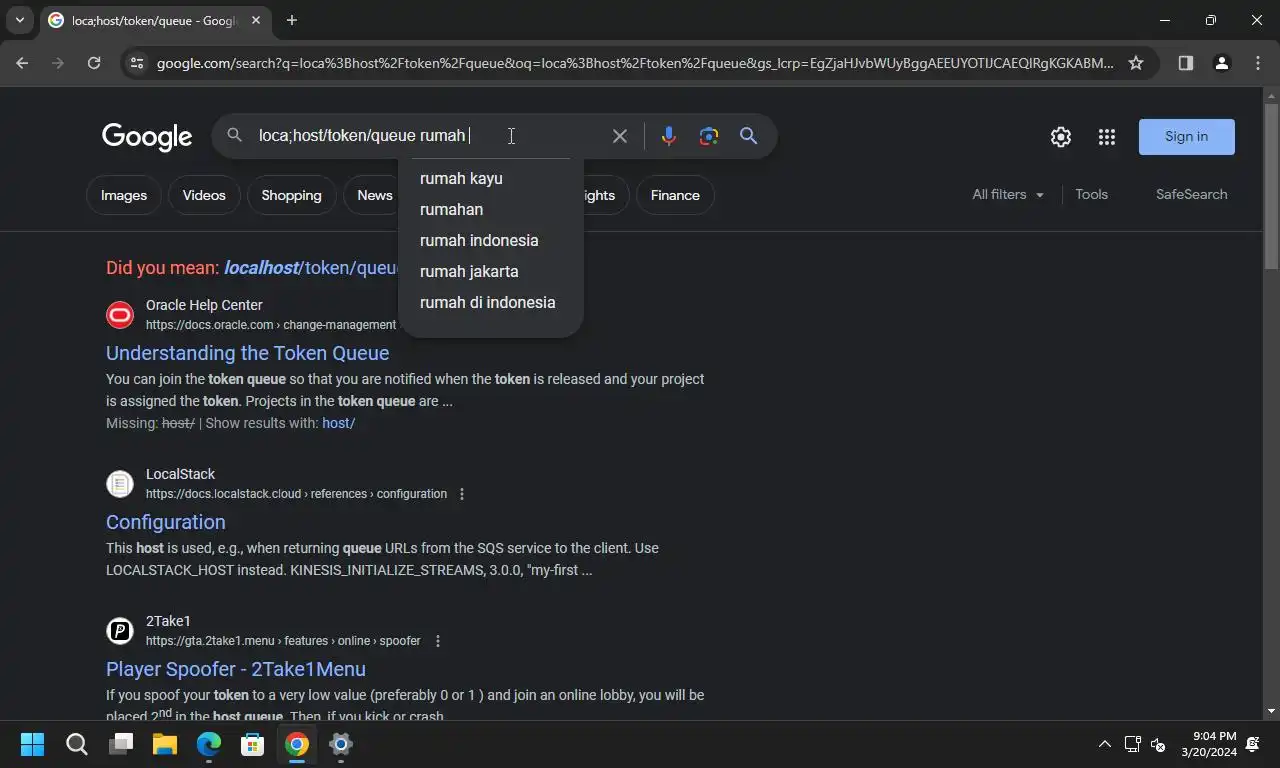Open the Tools option
This screenshot has width=1280, height=768.
1091,195
